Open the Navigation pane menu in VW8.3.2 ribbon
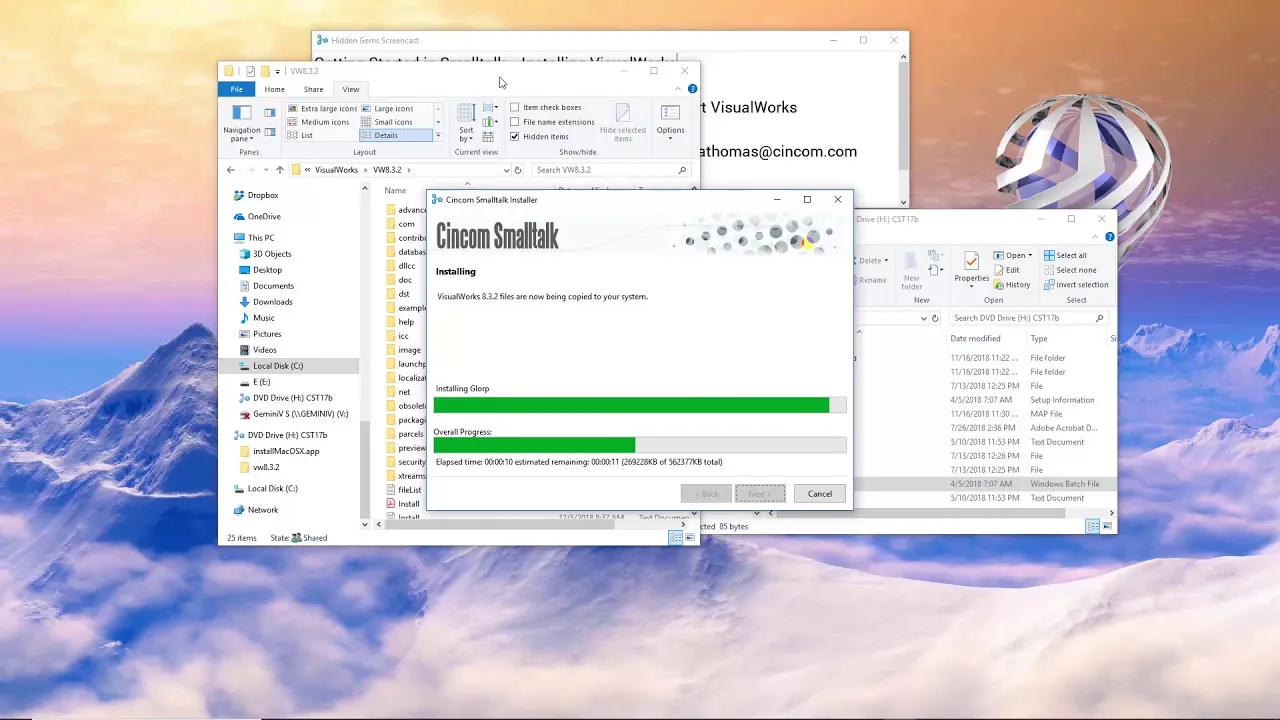1280x720 pixels. point(241,123)
